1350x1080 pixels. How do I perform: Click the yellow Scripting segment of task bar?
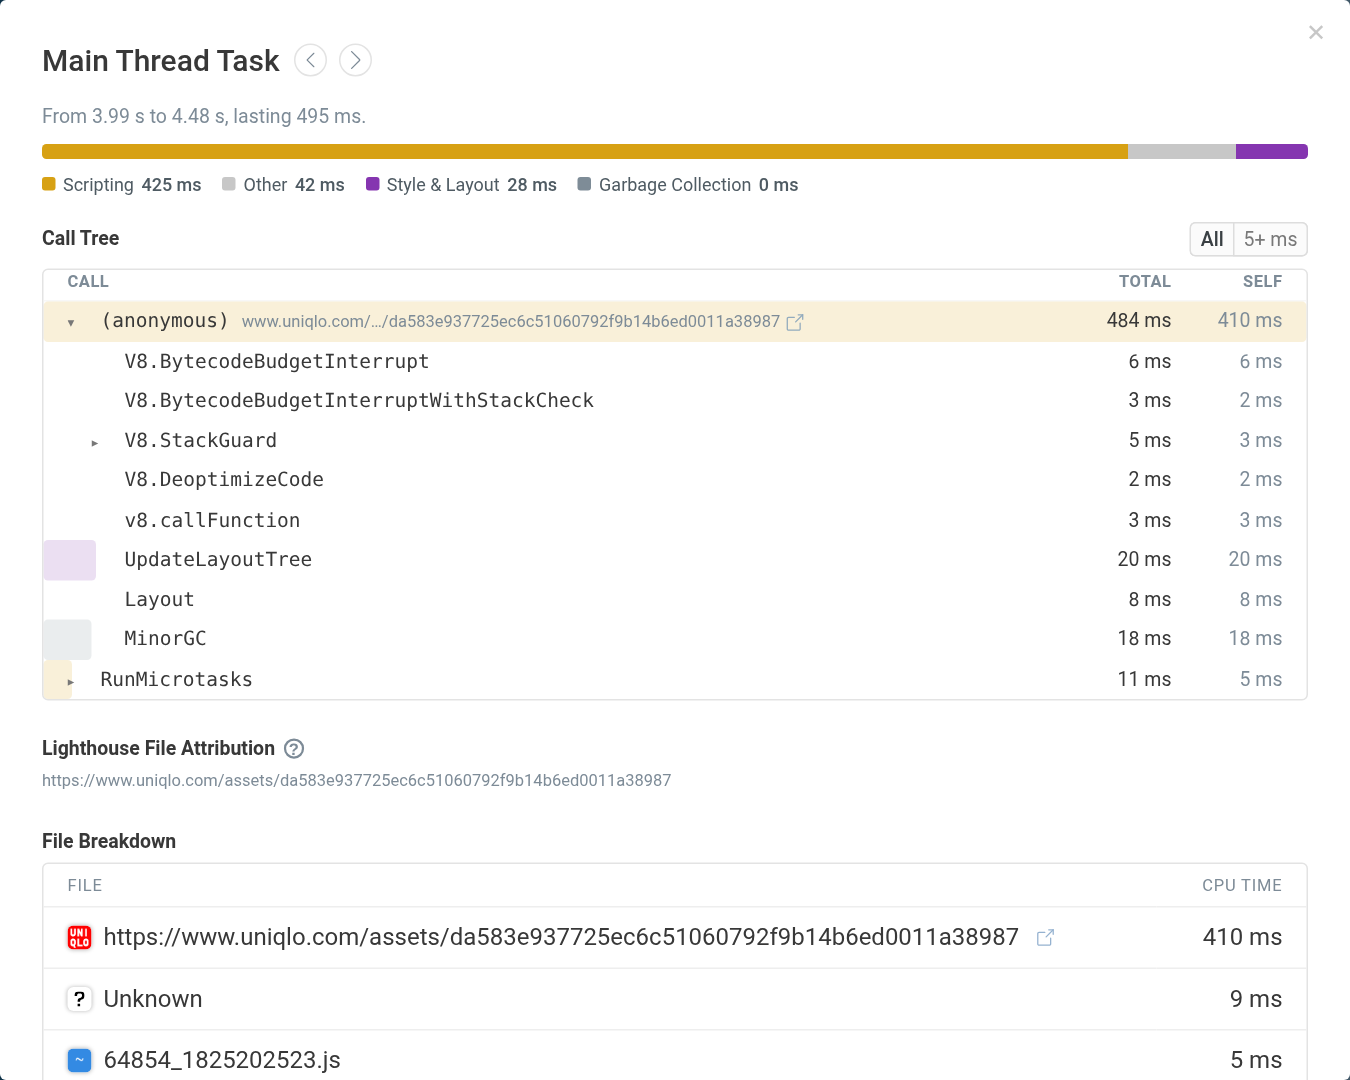click(585, 152)
